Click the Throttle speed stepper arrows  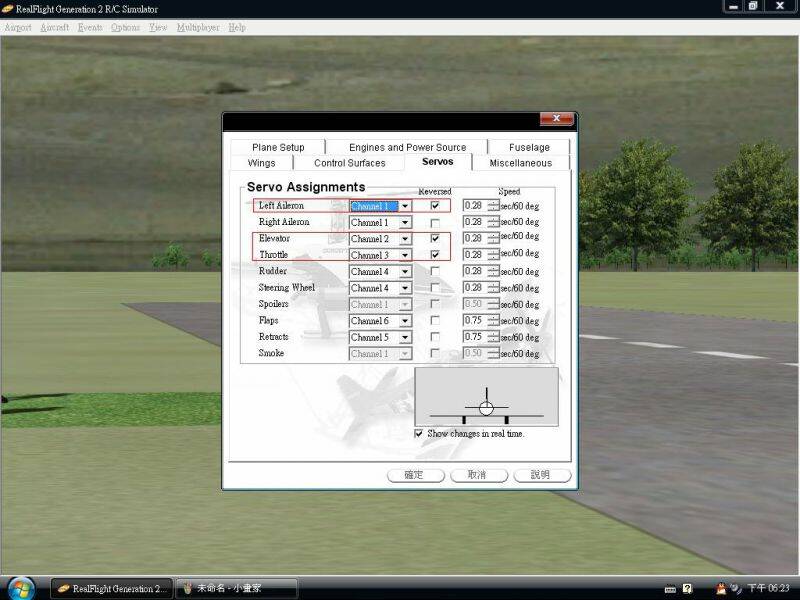click(493, 255)
